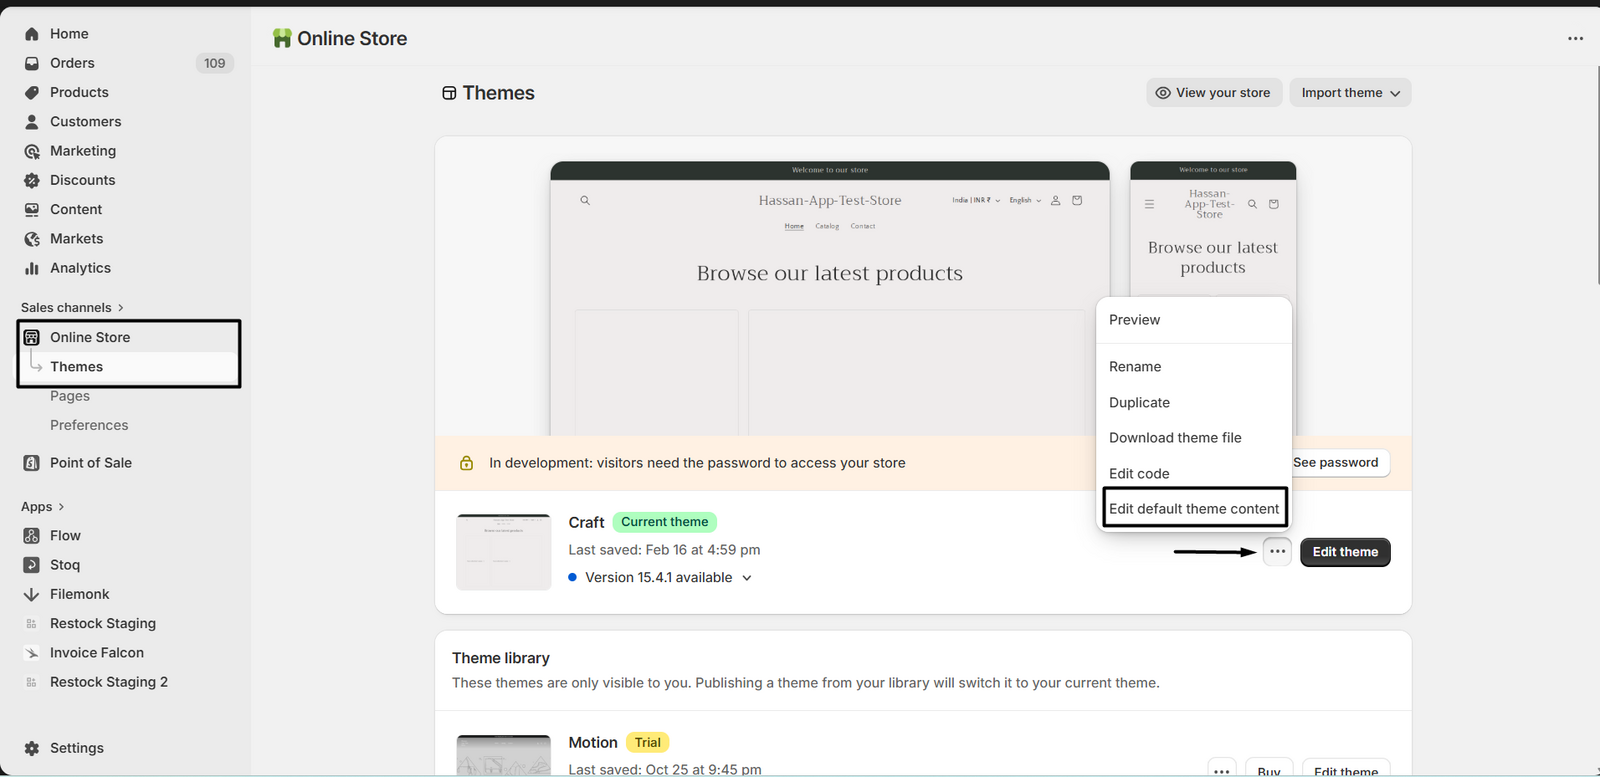Open Pages sub-item in sidebar
Screen dimensions: 1600x777
pyautogui.click(x=70, y=396)
